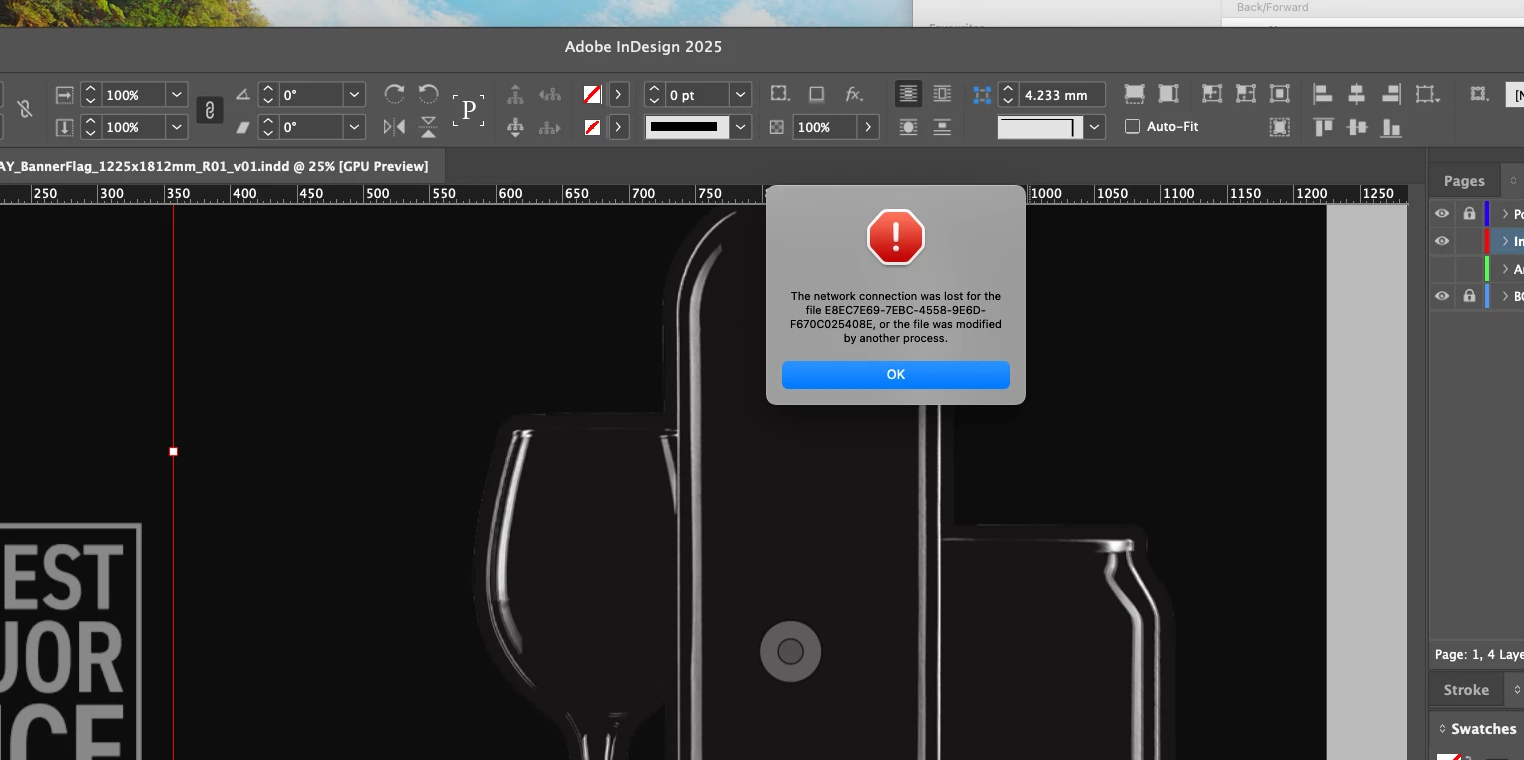Open the corner shape dropdown

[x=1095, y=127]
